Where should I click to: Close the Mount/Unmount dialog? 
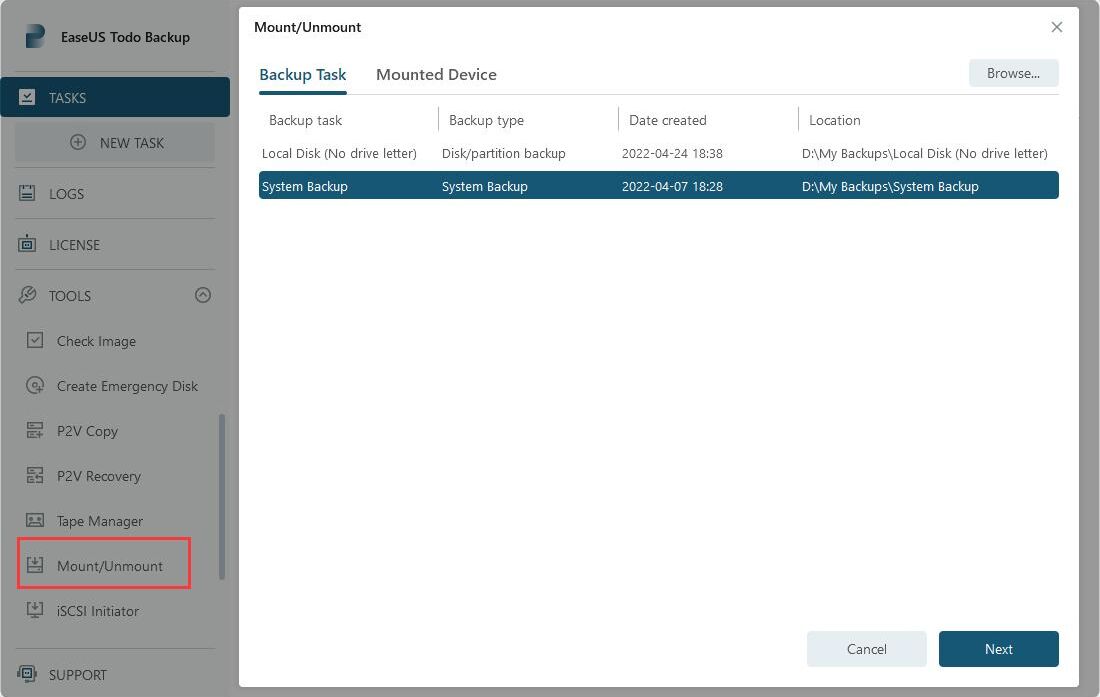(1057, 27)
